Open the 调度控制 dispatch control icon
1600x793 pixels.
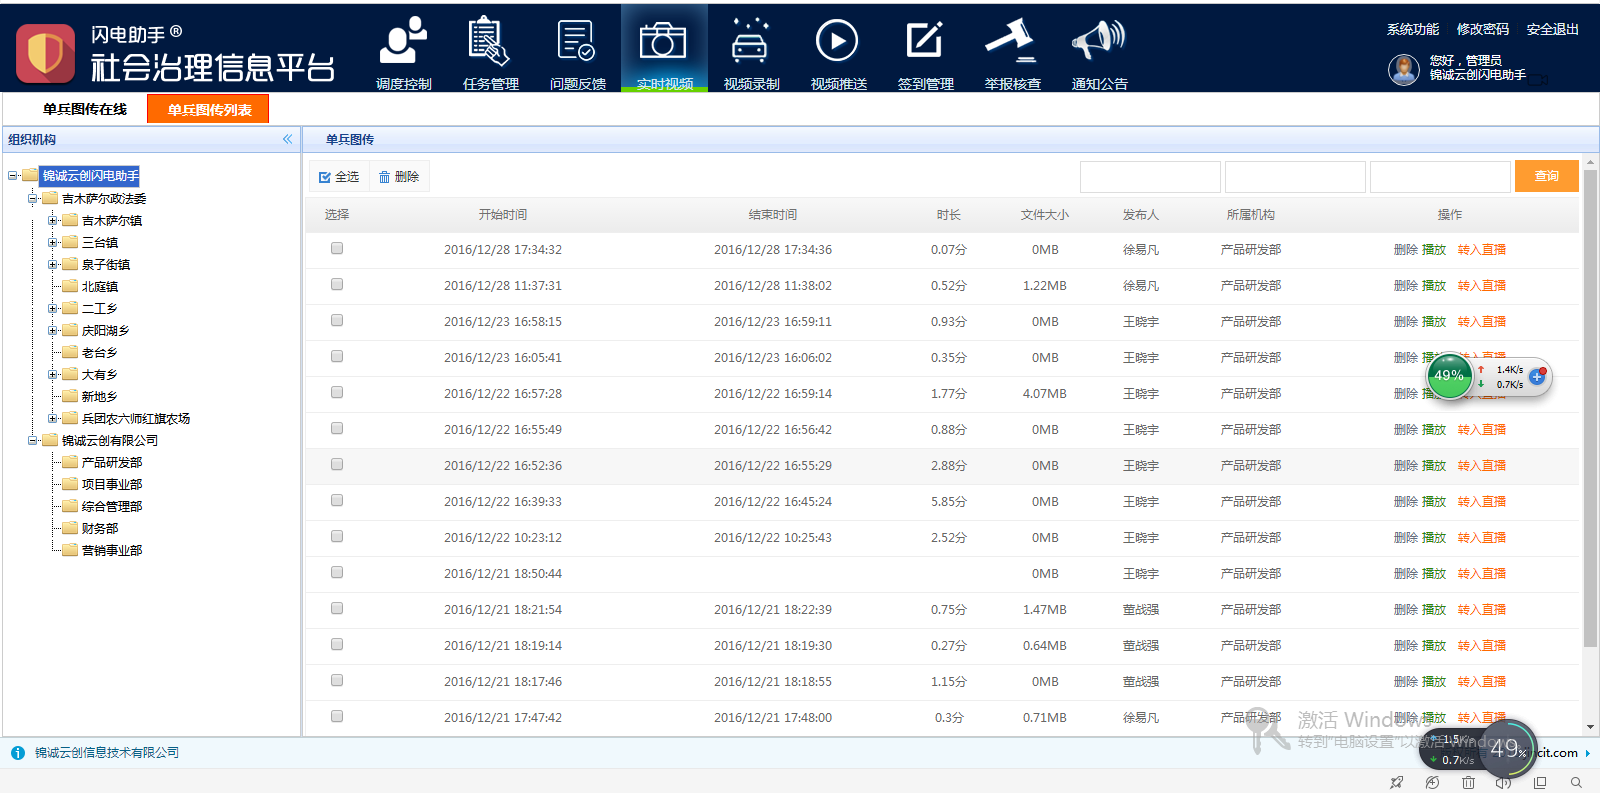pos(403,43)
